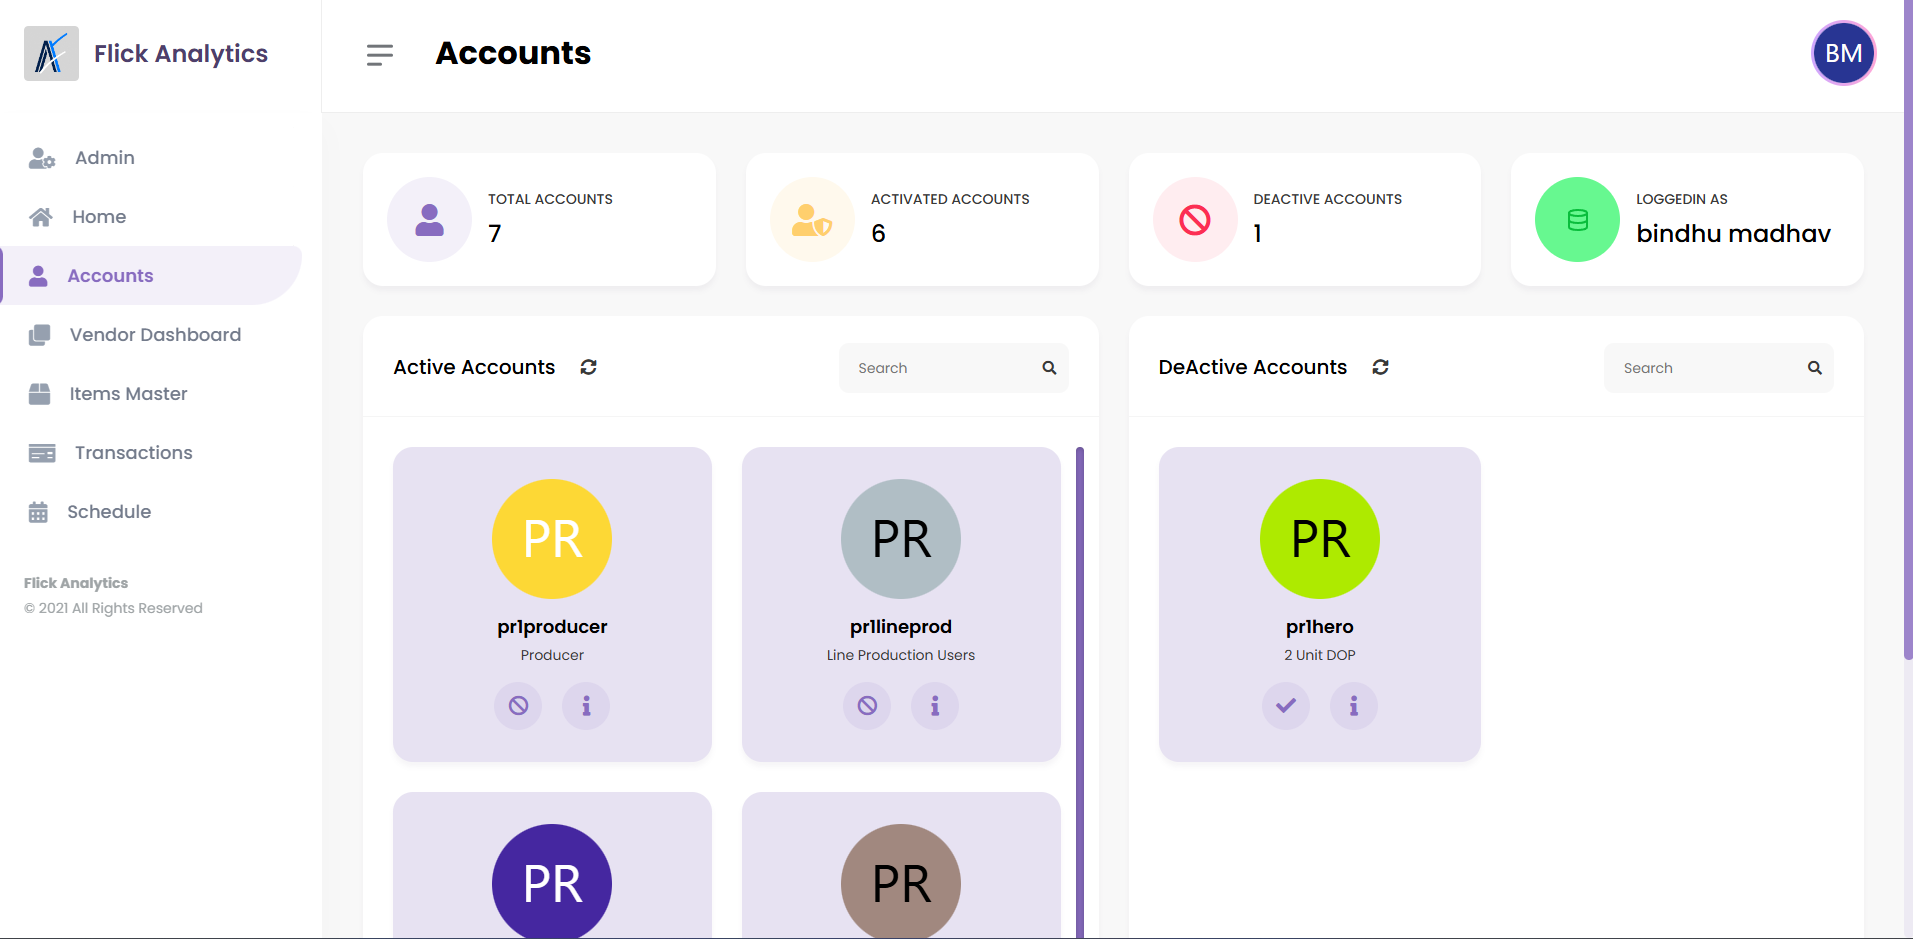The height and width of the screenshot is (939, 1913).
Task: Open info for pr1hero account
Action: coord(1354,706)
